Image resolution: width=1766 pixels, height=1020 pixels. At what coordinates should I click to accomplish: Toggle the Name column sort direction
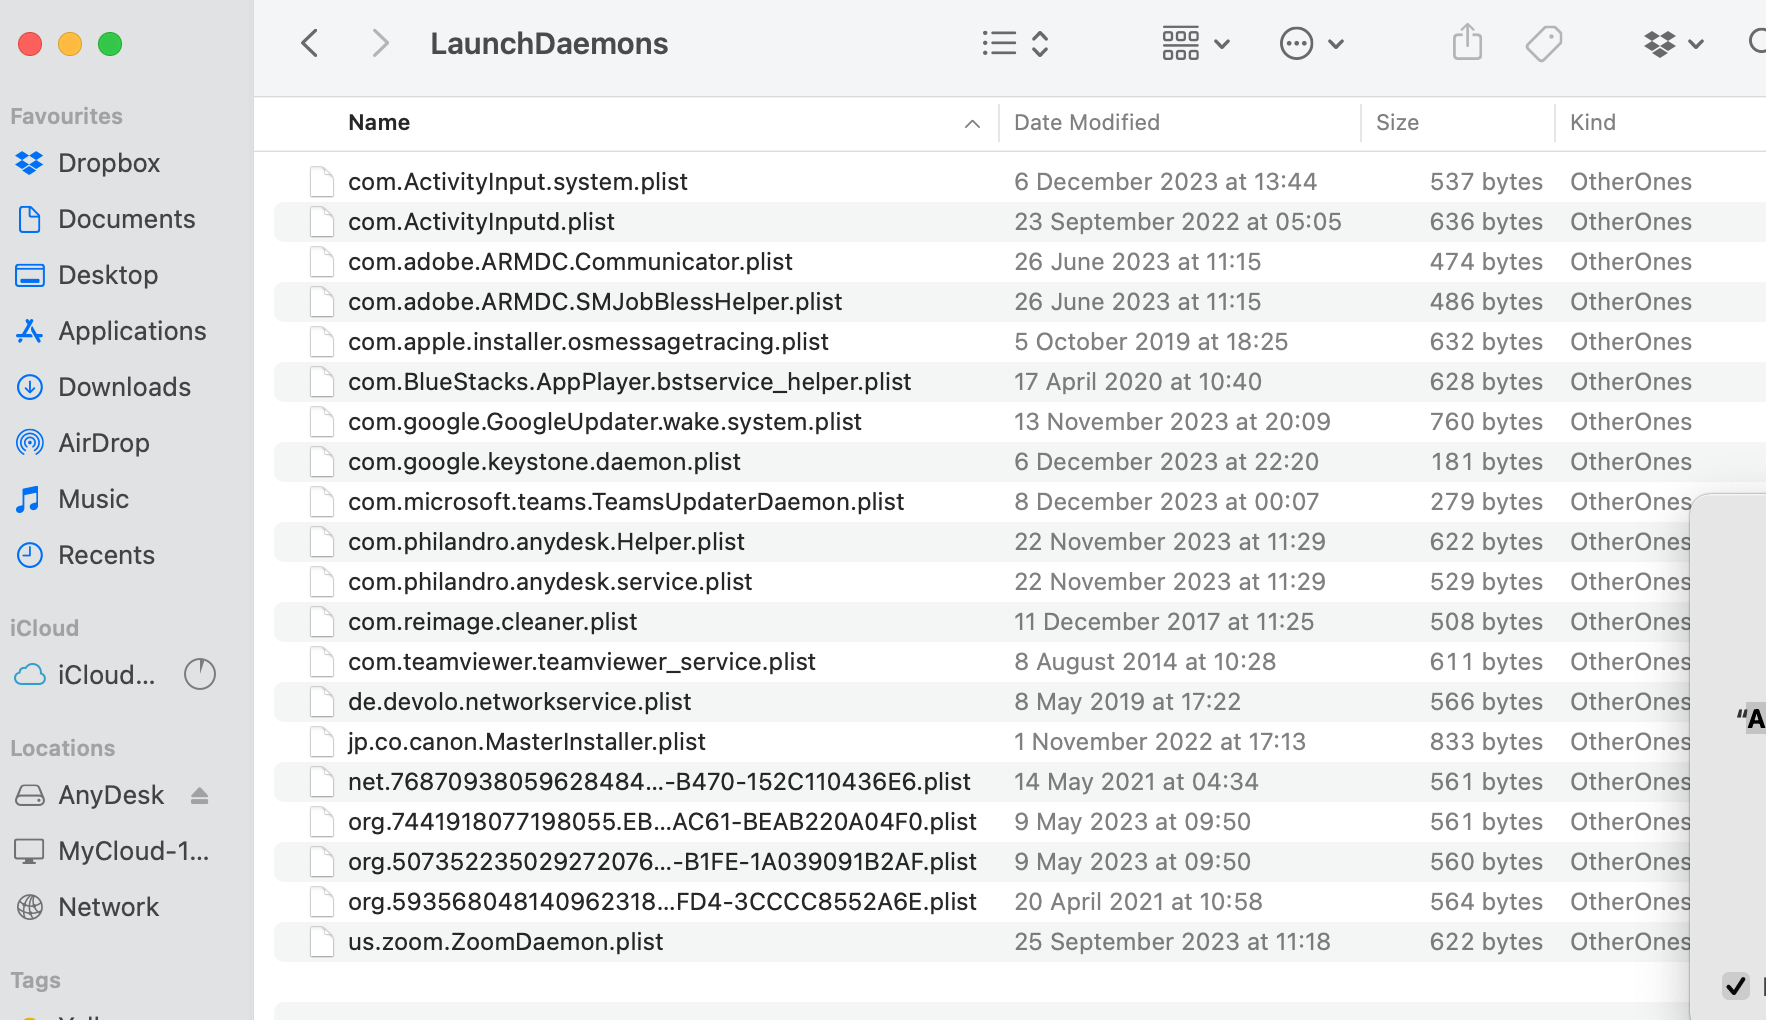click(x=971, y=123)
